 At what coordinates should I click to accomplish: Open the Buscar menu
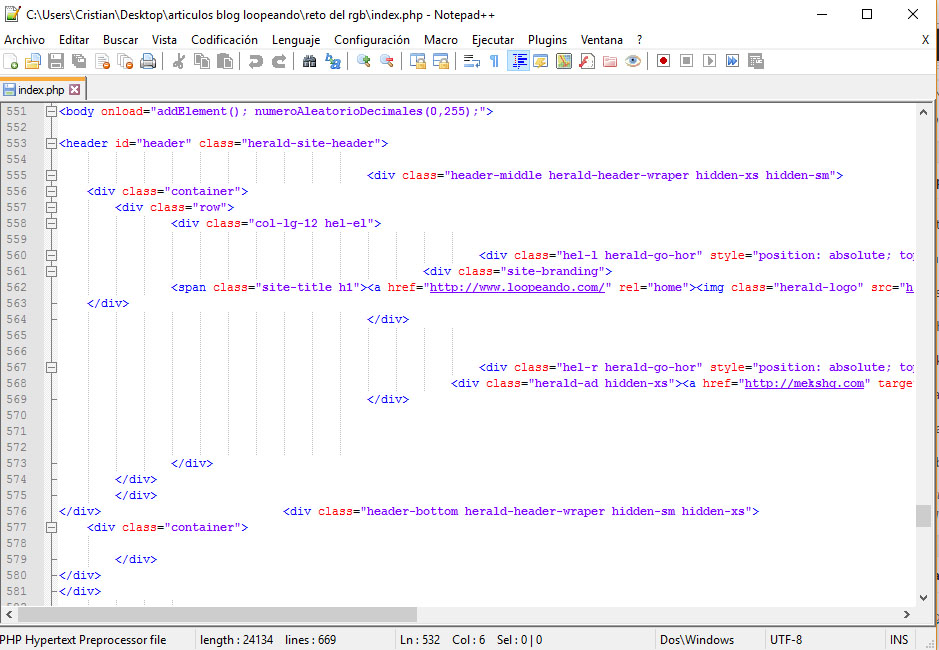[x=120, y=40]
